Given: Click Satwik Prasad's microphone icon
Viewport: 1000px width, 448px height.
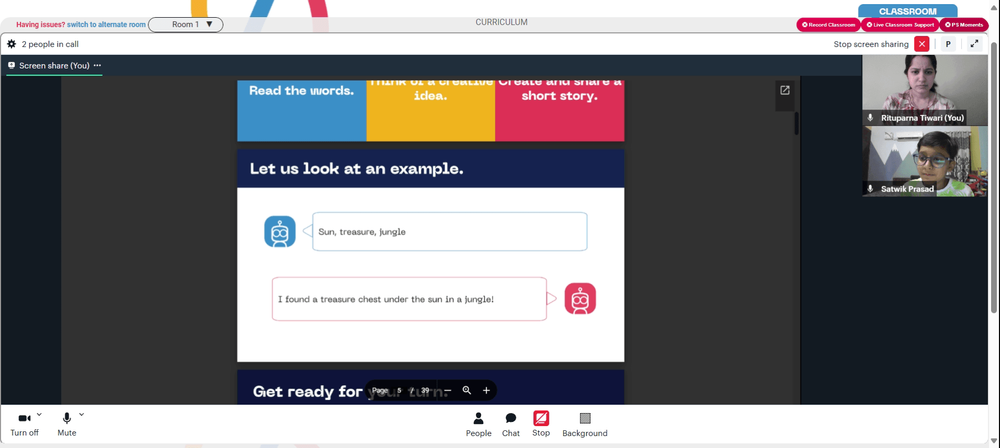Looking at the screenshot, I should click(x=871, y=189).
